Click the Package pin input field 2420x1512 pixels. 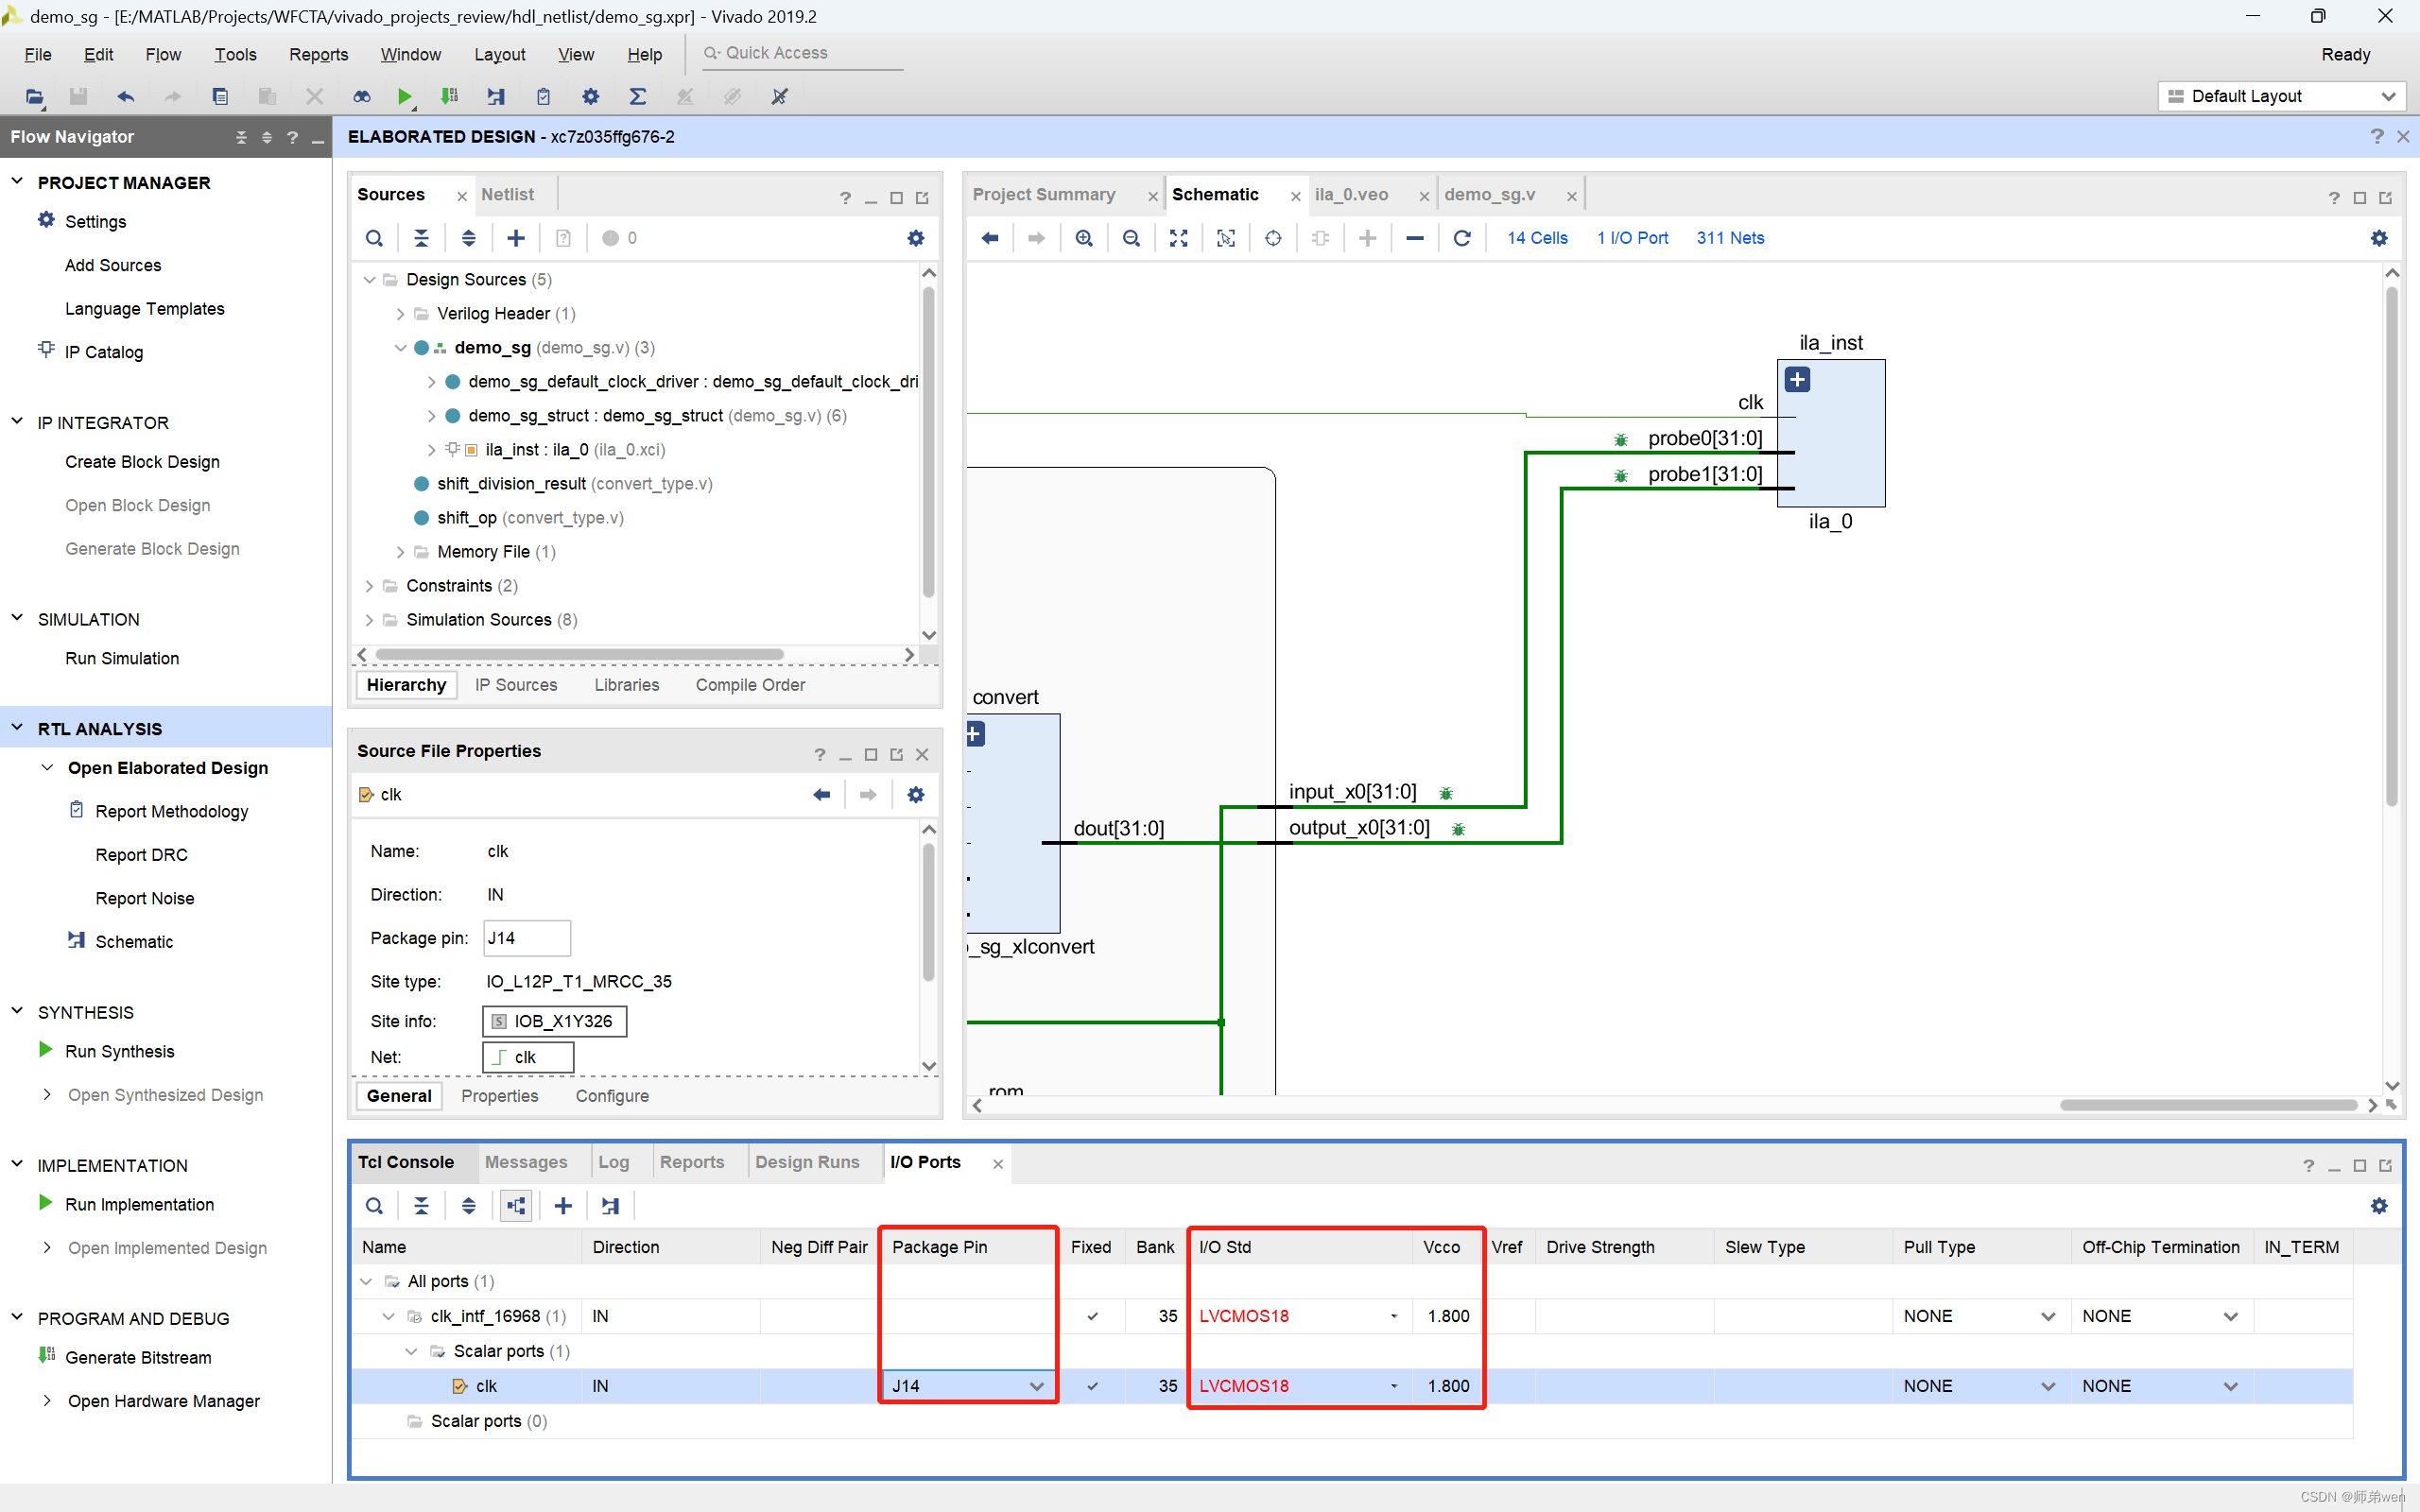tap(526, 938)
